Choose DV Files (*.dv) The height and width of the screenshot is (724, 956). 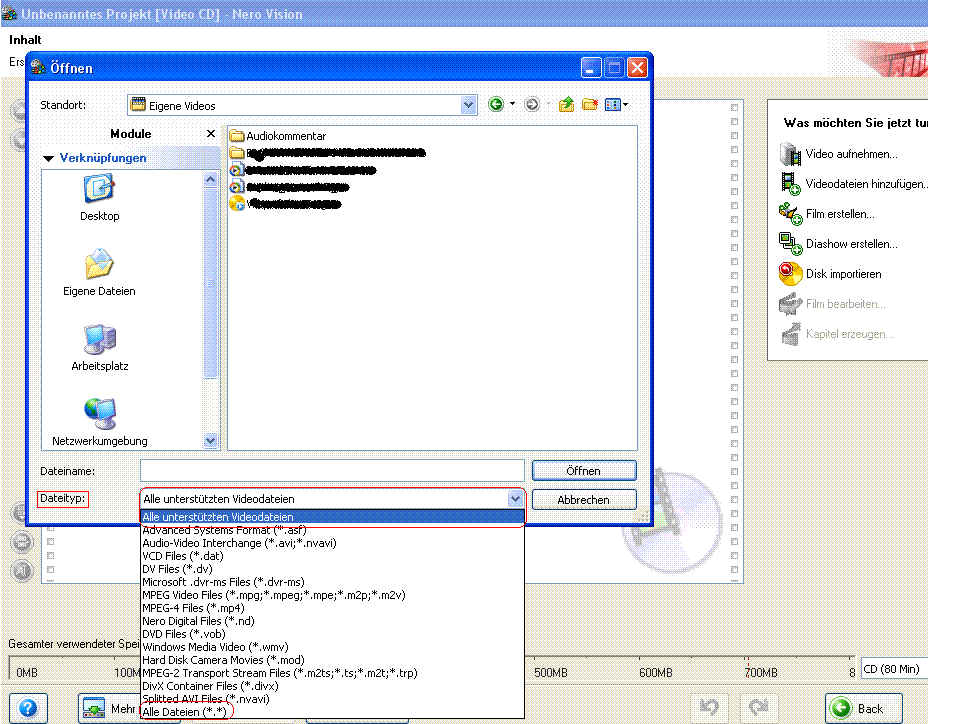332,569
